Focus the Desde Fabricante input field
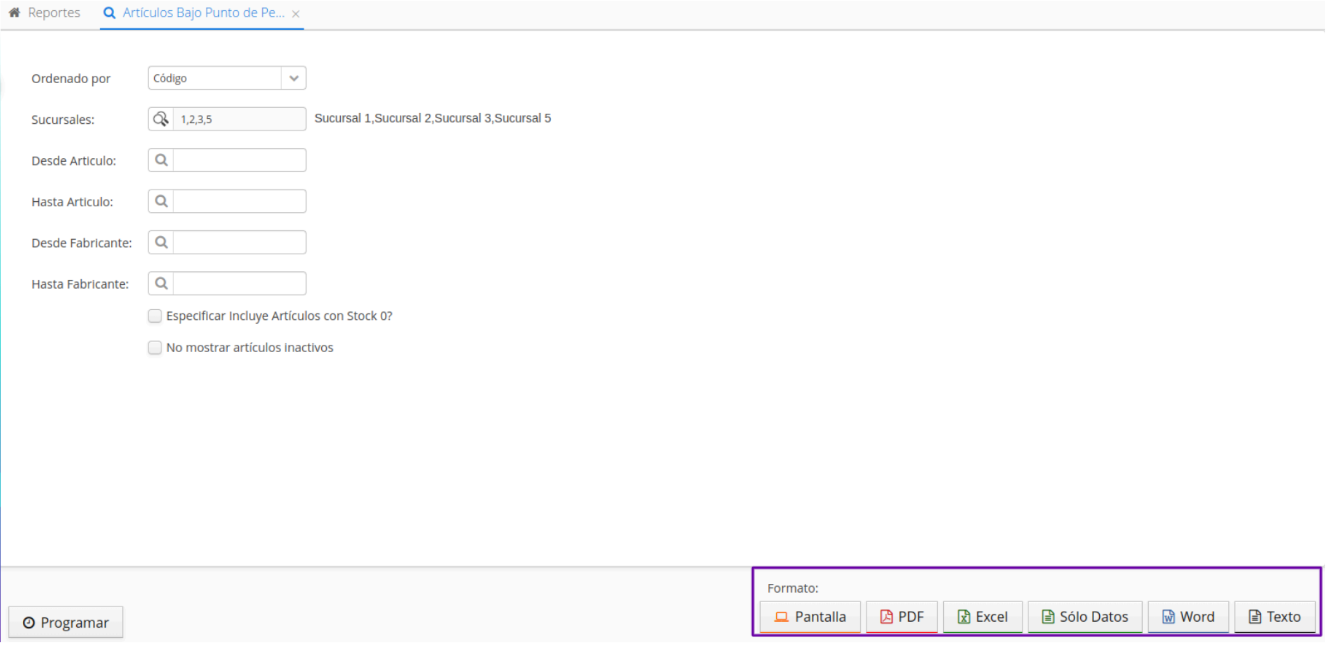1329x645 pixels. pyautogui.click(x=240, y=242)
